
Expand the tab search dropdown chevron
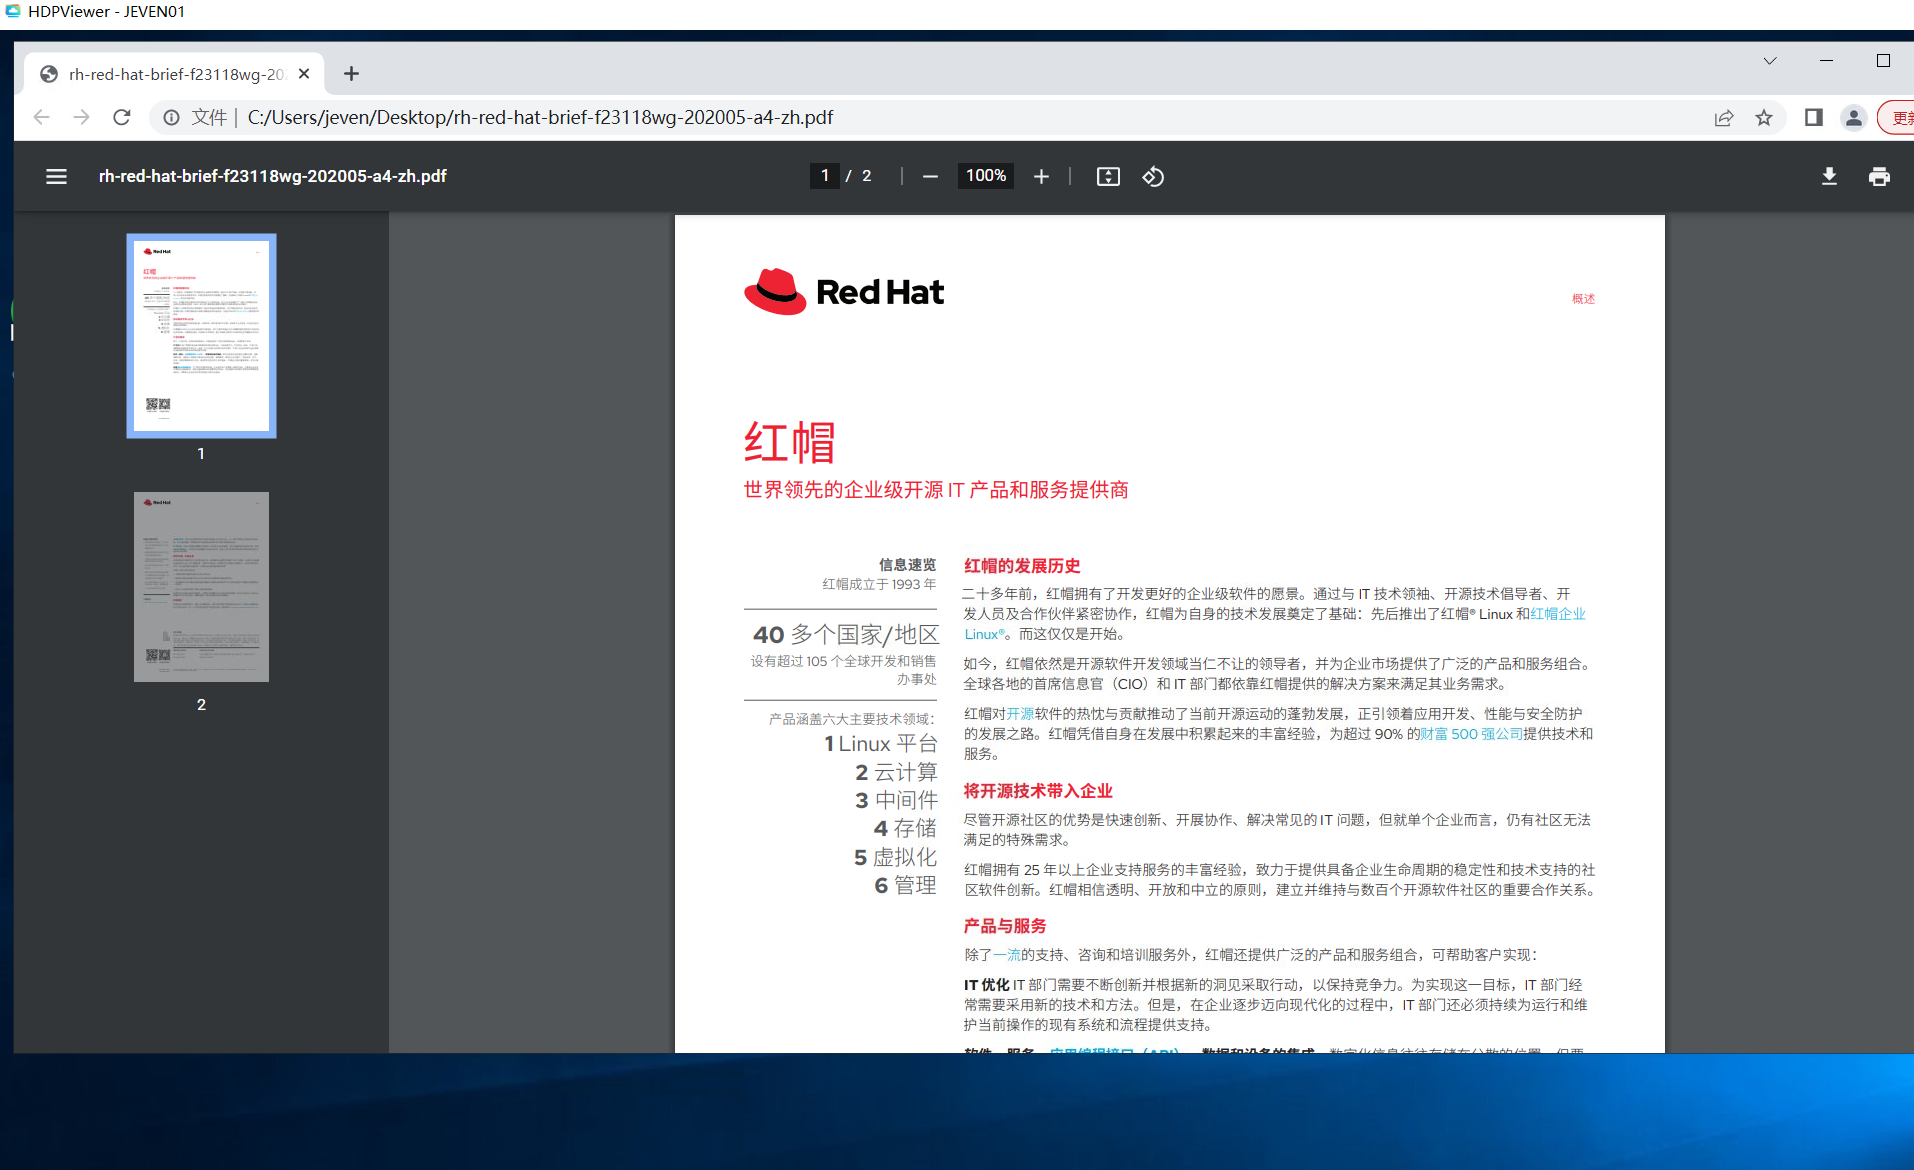[x=1769, y=60]
